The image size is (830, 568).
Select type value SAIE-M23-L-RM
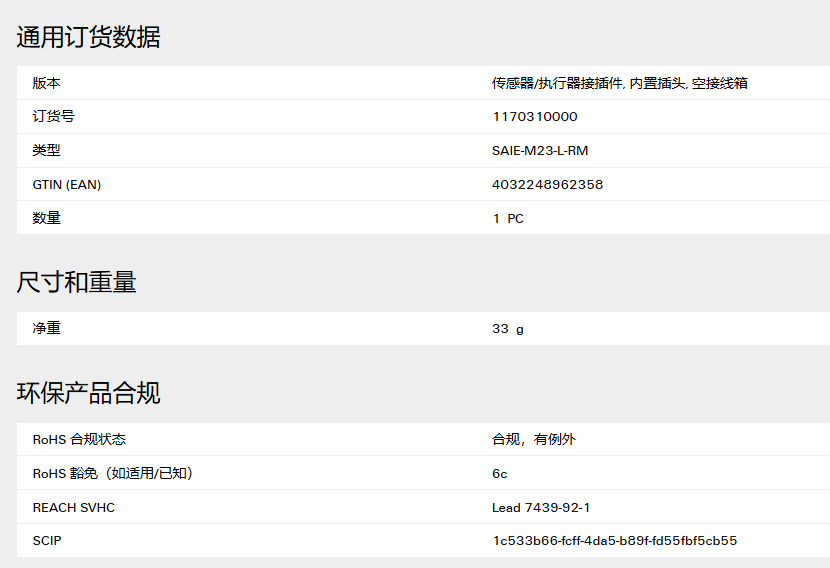(x=540, y=150)
